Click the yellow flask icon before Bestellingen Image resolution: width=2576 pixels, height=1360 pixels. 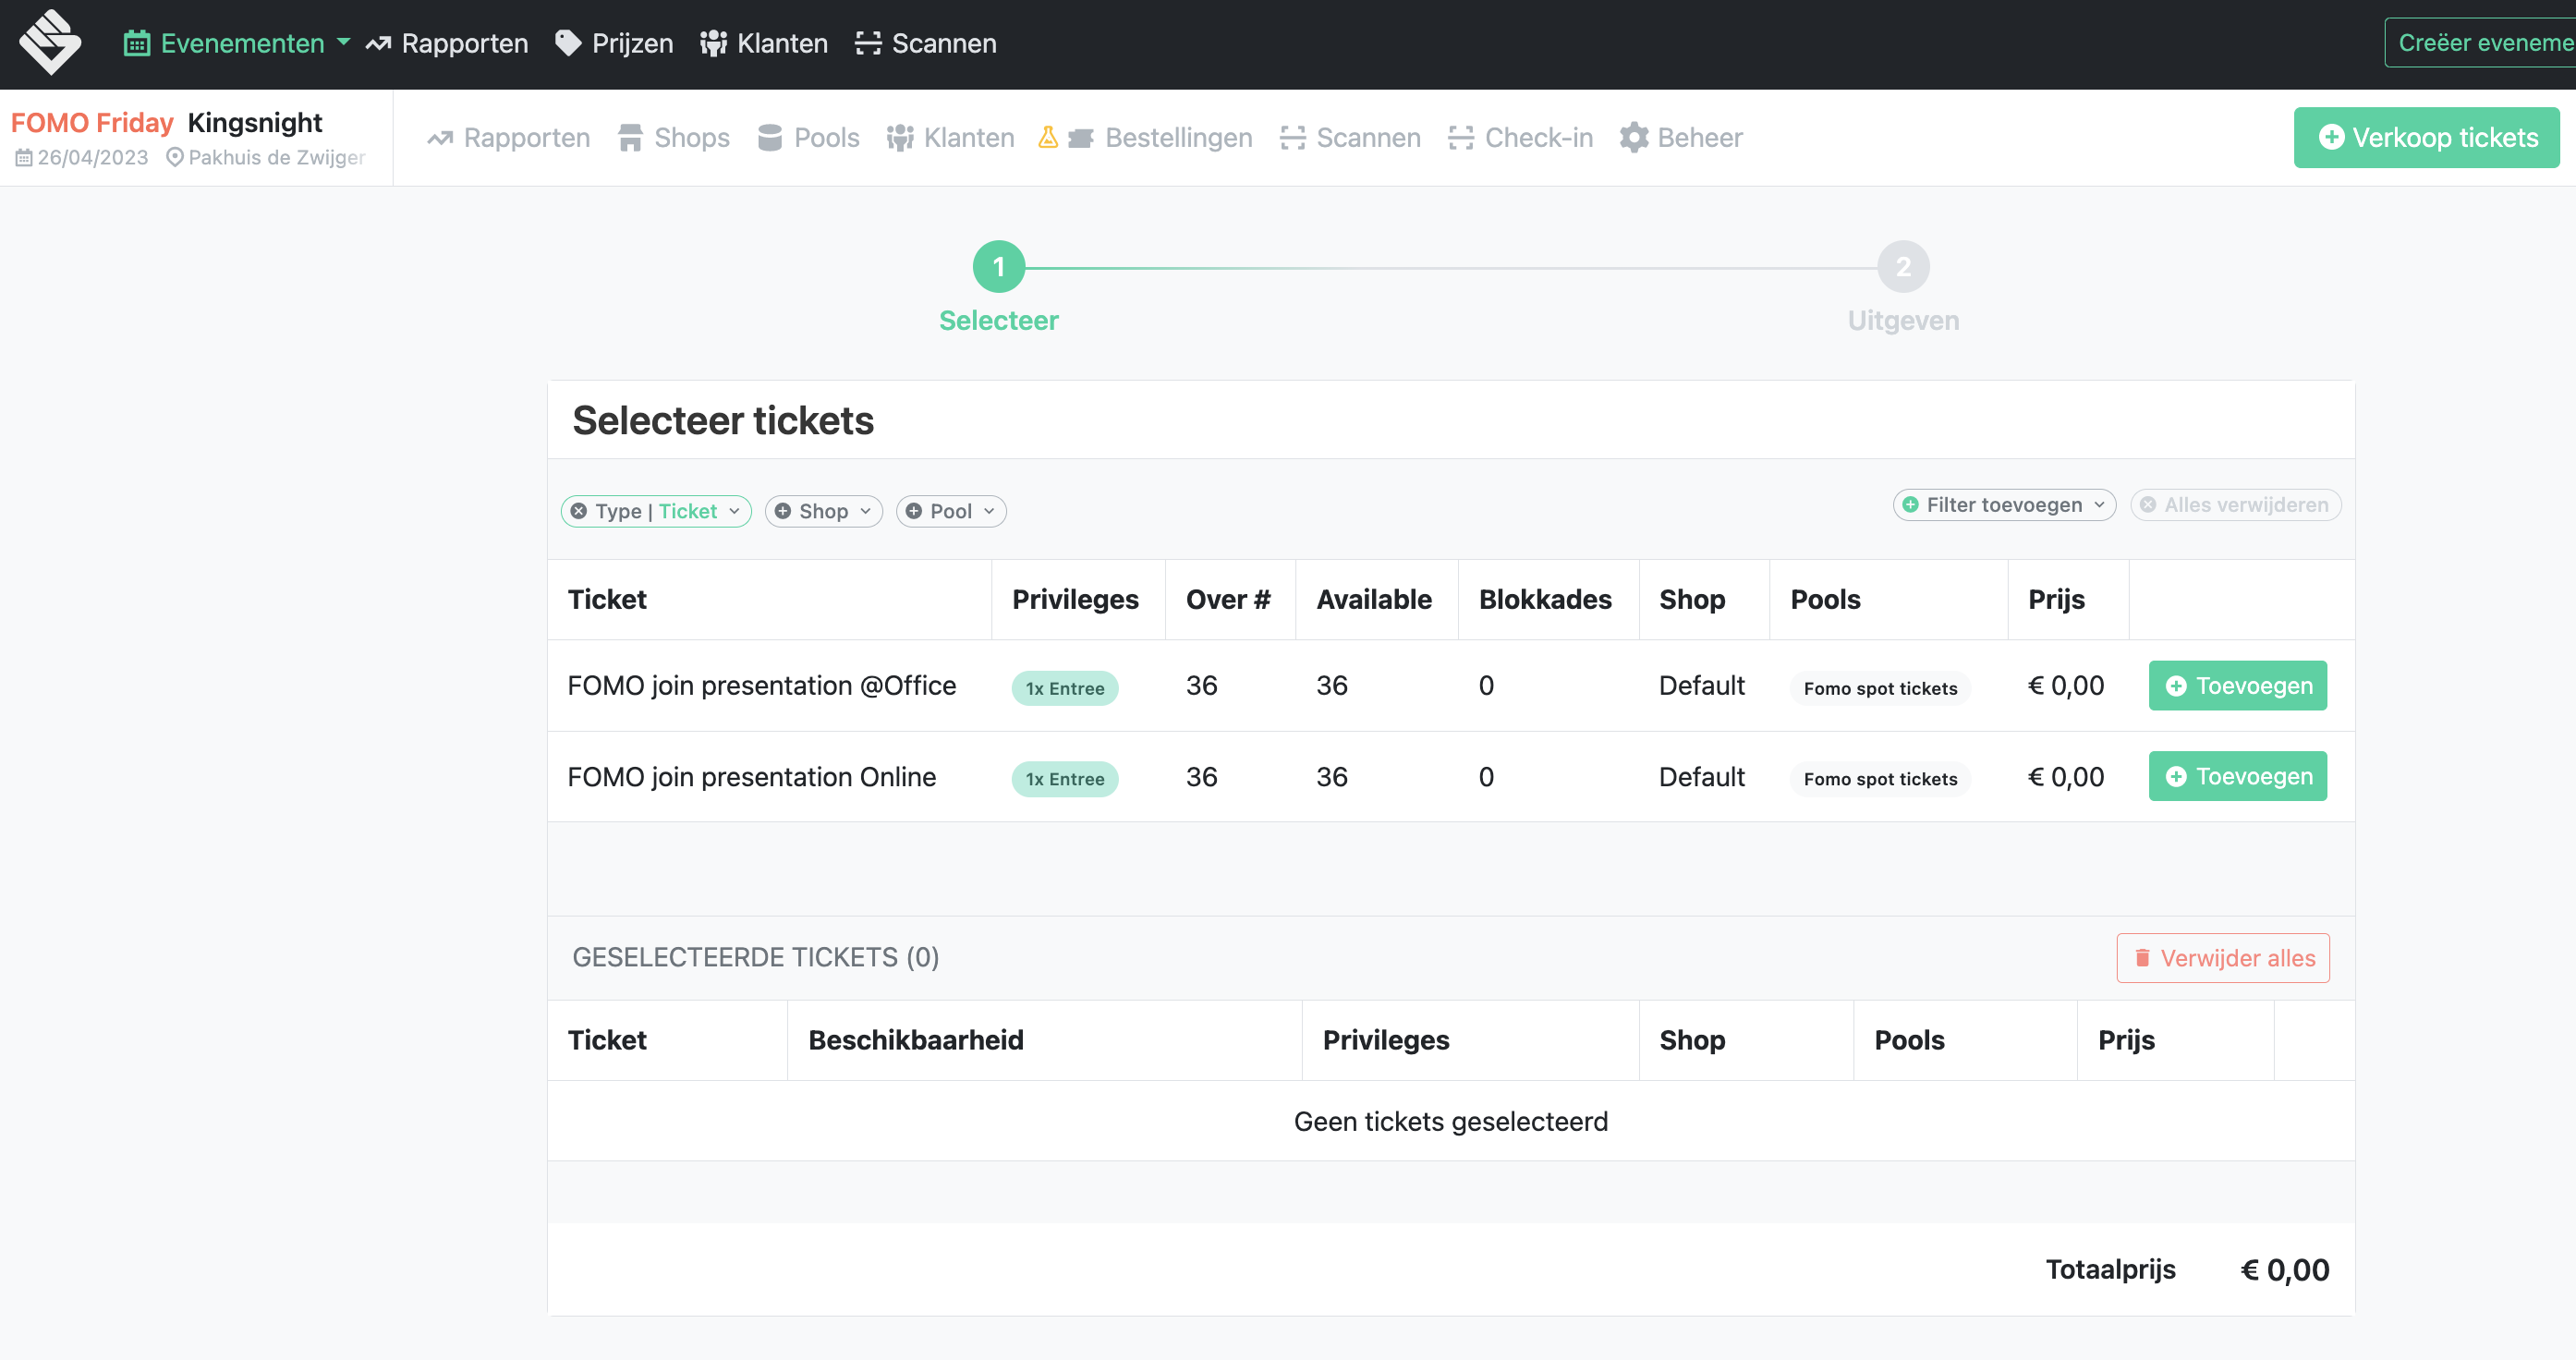[x=1048, y=137]
